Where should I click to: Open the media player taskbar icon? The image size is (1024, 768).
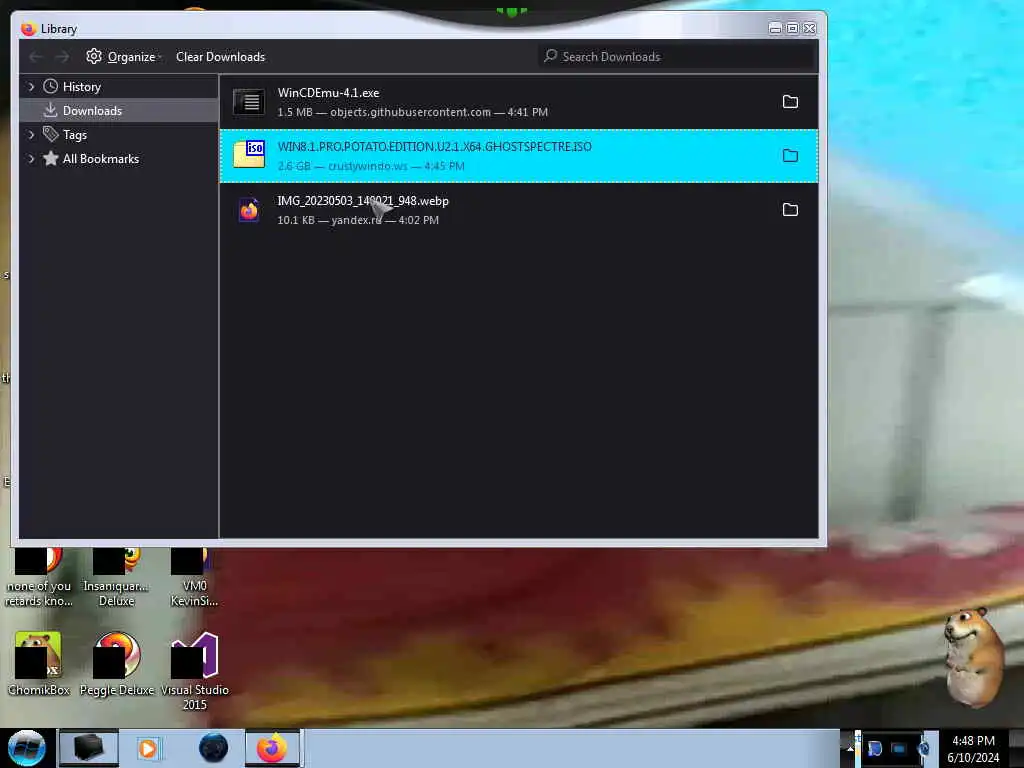148,748
